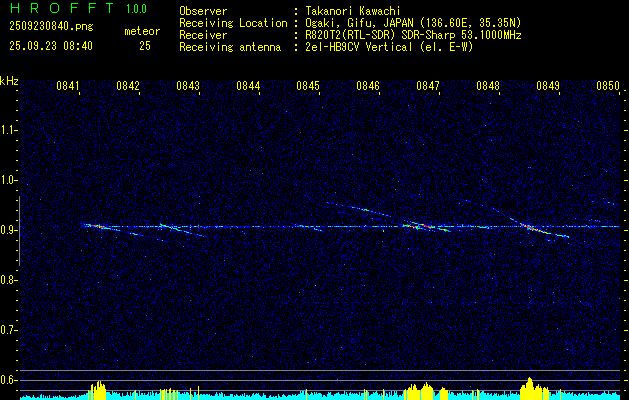629x400 pixels.
Task: Click the bright red meteor echo near 0847
Action: tap(429, 226)
